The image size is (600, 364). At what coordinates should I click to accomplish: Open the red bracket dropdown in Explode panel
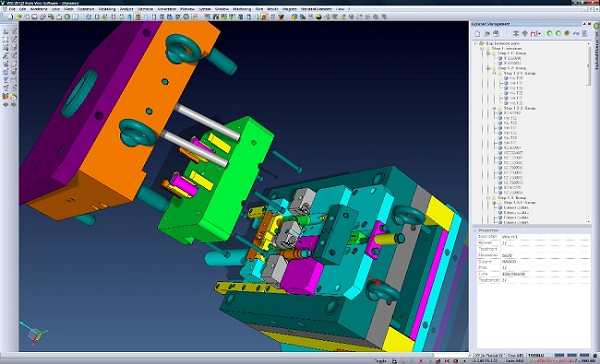536,34
